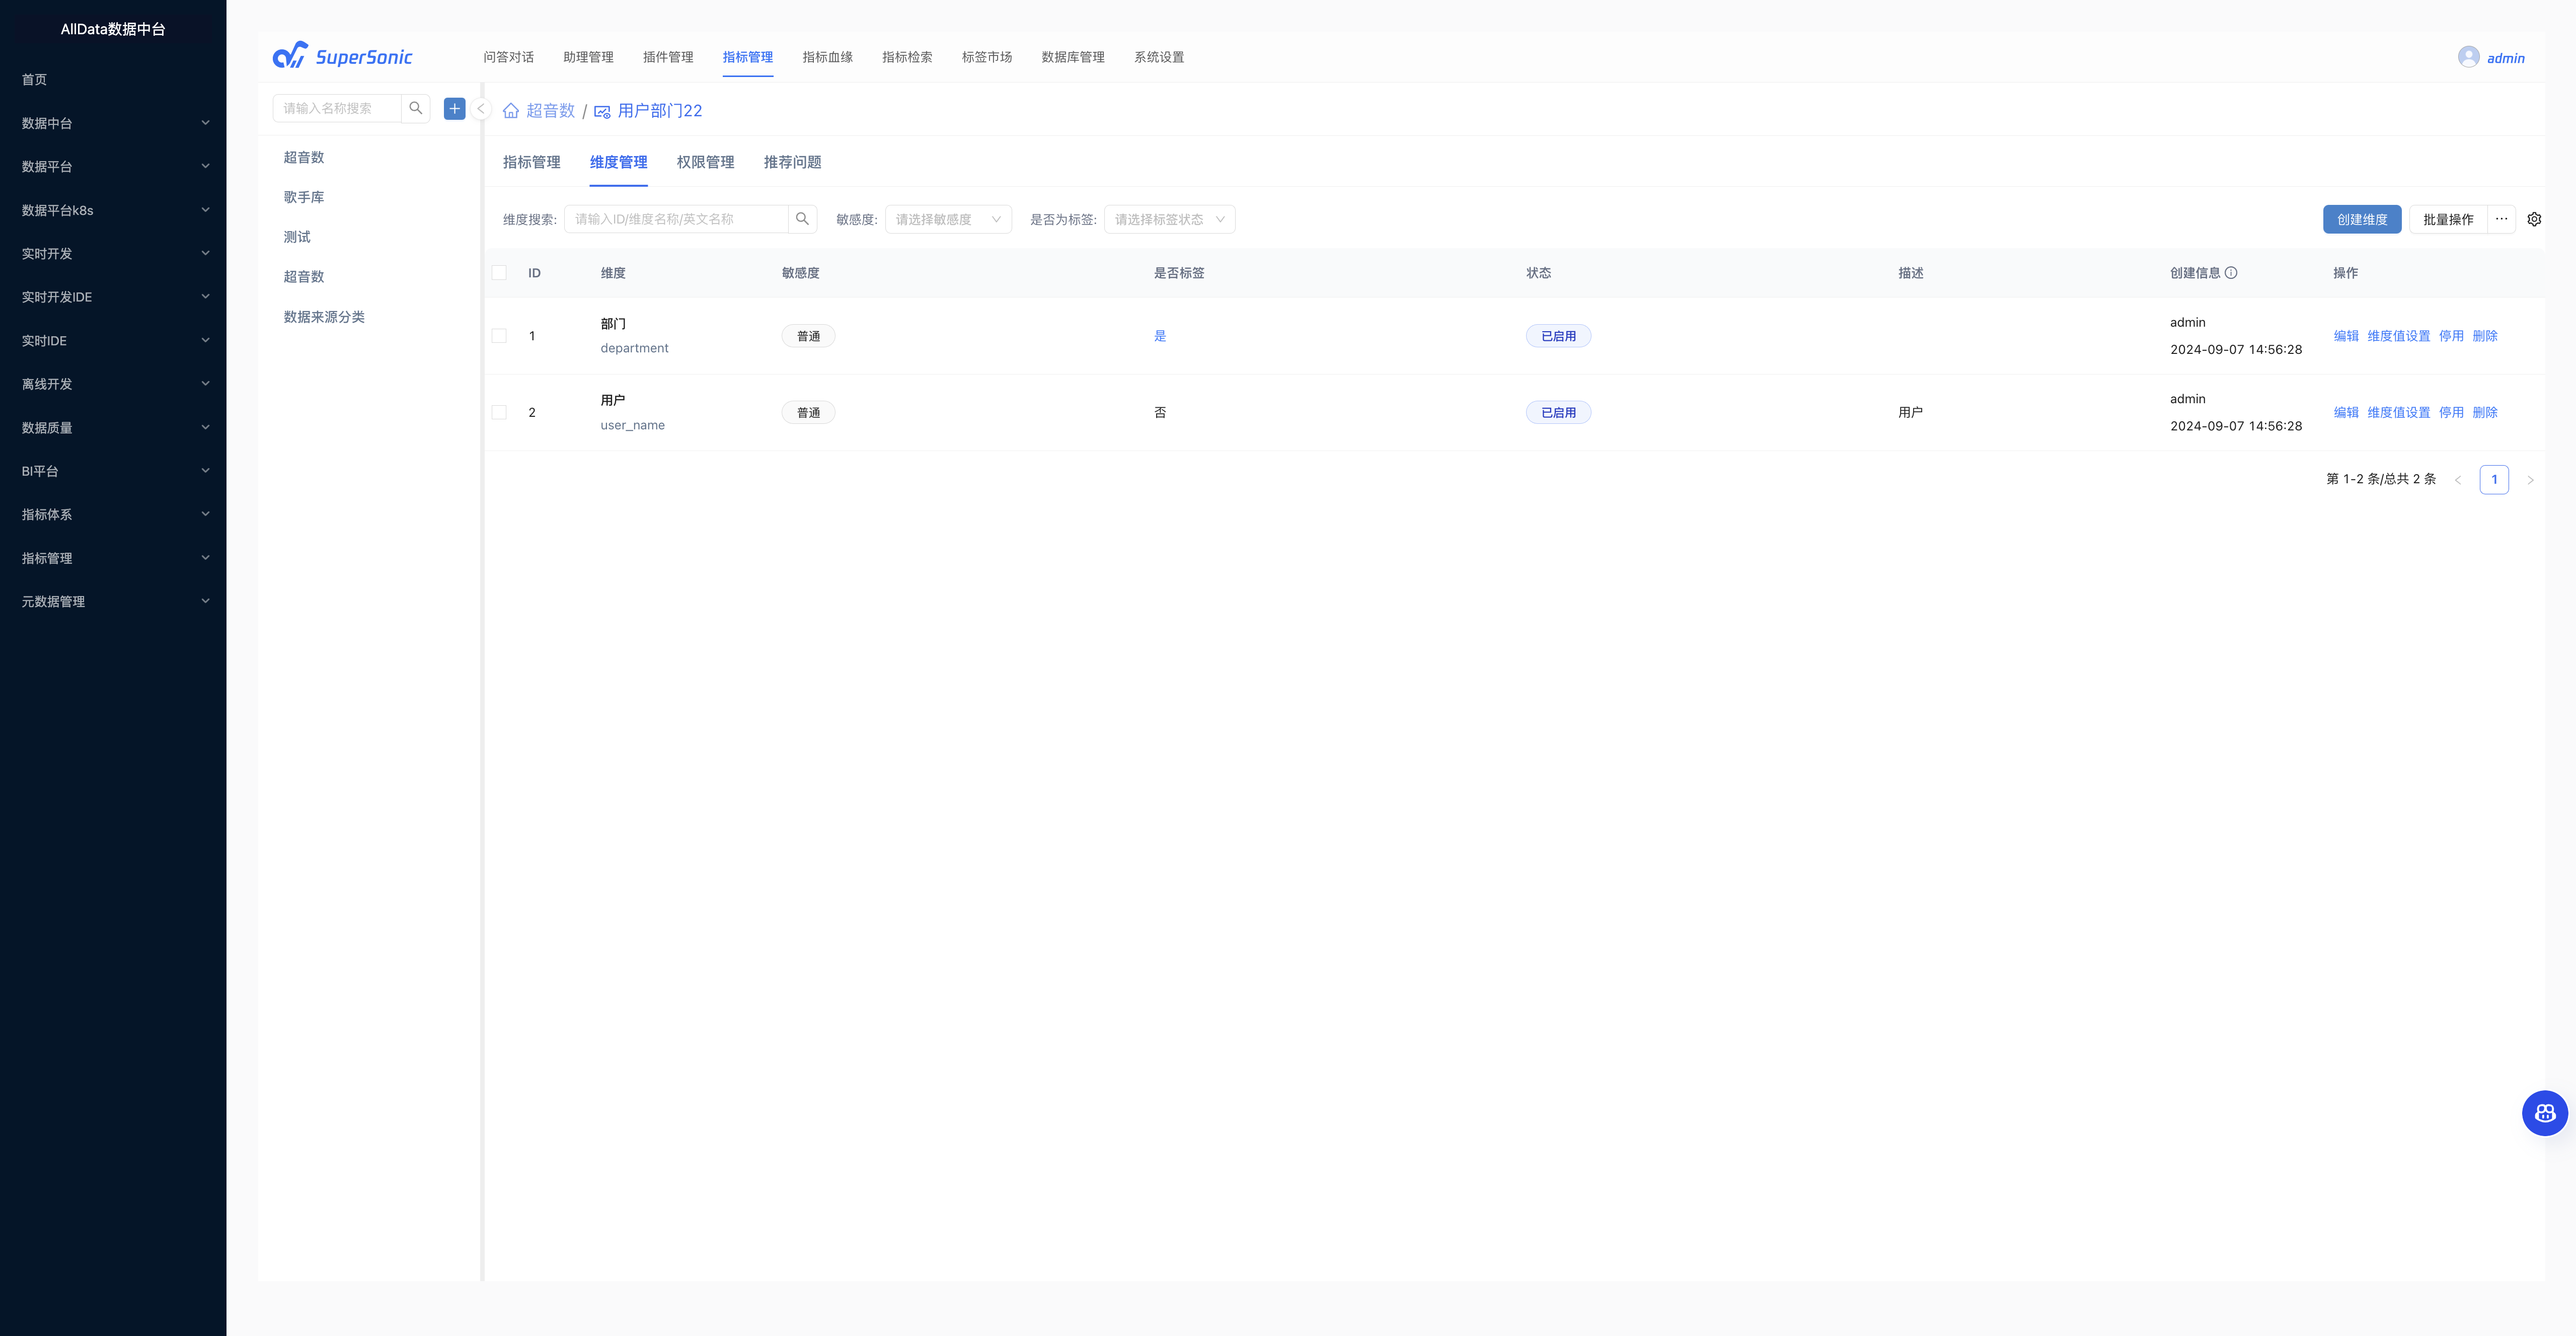
Task: Expand 元数据管理 sidebar menu
Action: (x=113, y=601)
